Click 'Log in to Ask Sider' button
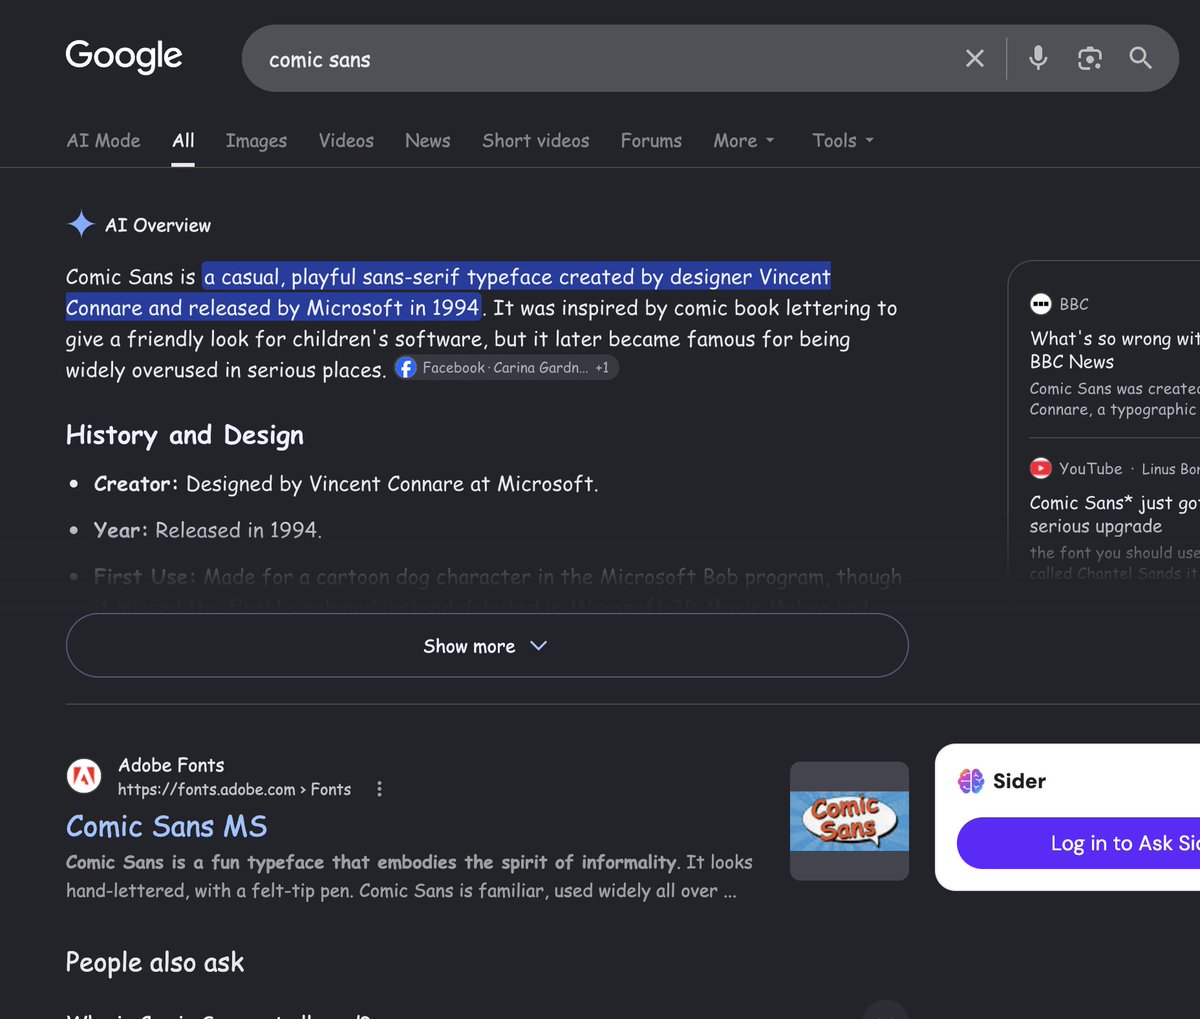This screenshot has height=1019, width=1200. coord(1078,843)
